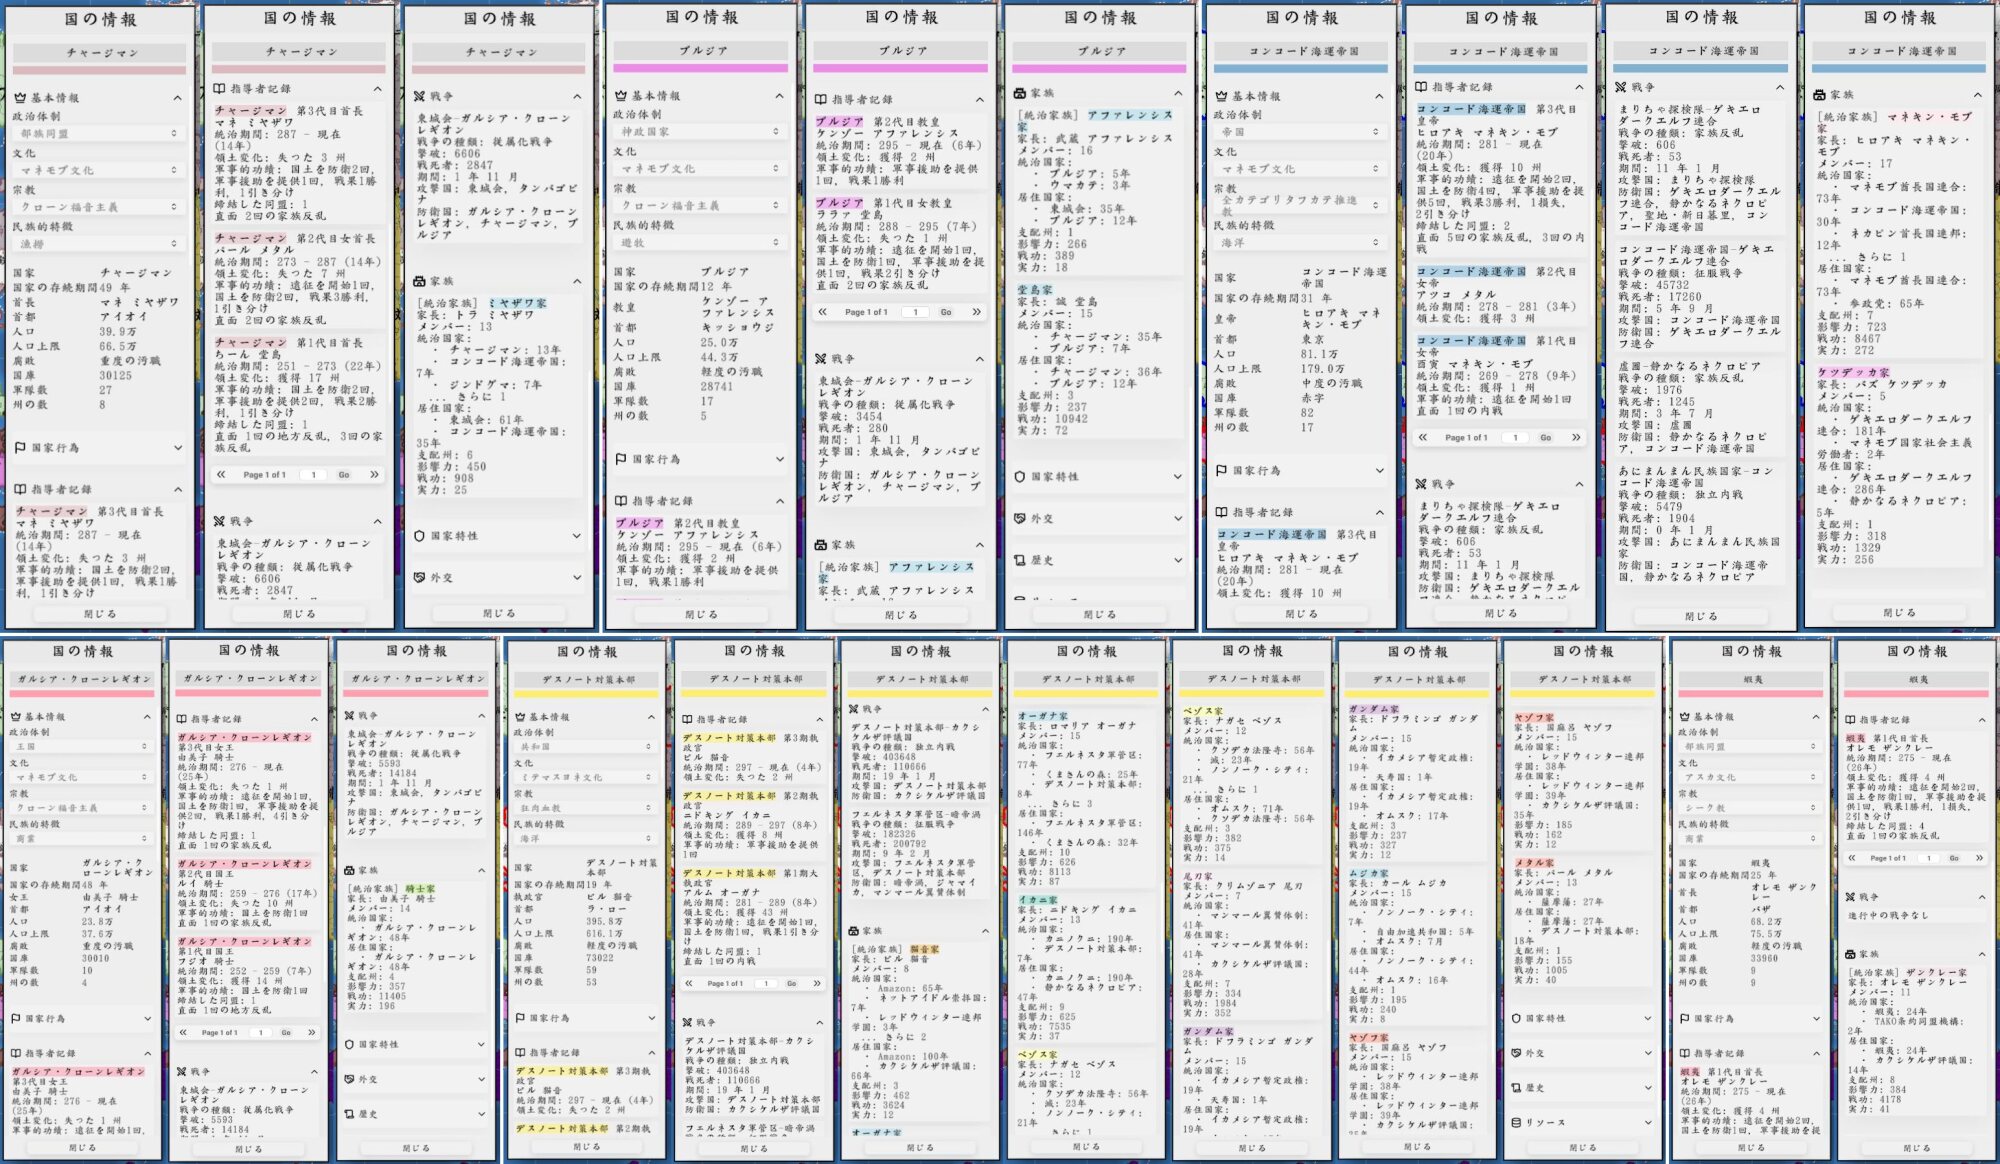The height and width of the screenshot is (1164, 2000).
Task: Click crossed-swords 戦争 icon in 蝦夷 panel
Action: pyautogui.click(x=1850, y=897)
